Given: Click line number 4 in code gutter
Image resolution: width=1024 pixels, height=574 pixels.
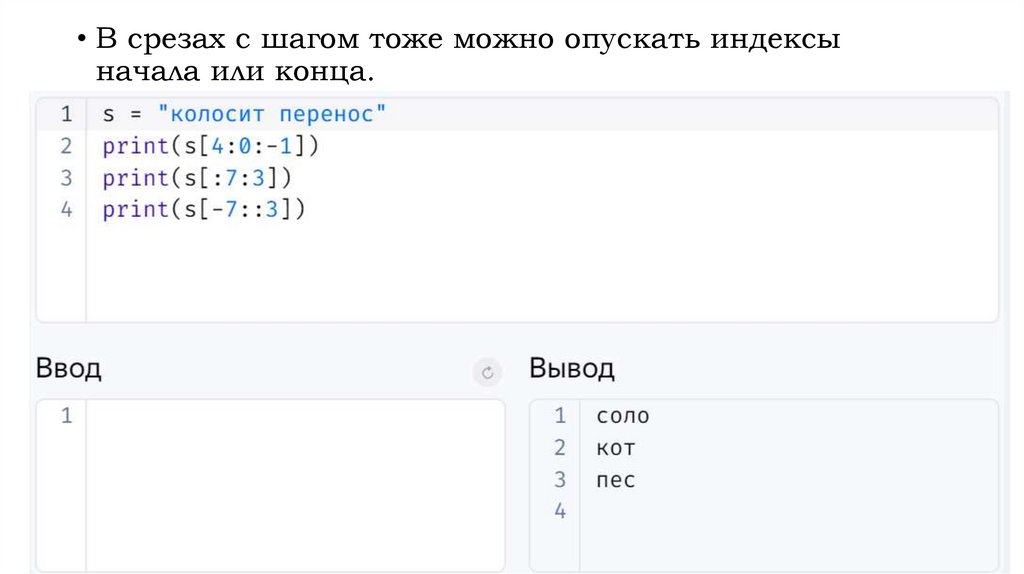Looking at the screenshot, I should tap(66, 210).
